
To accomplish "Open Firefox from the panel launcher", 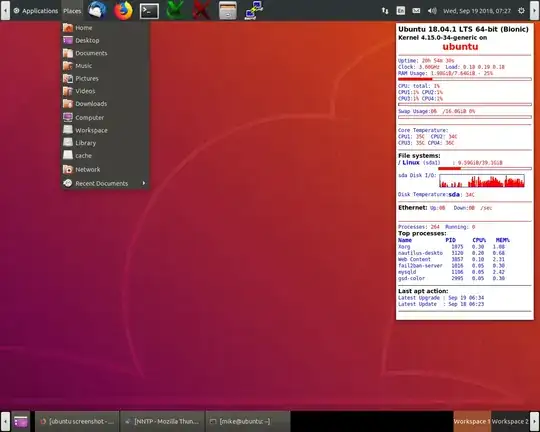I will [123, 10].
